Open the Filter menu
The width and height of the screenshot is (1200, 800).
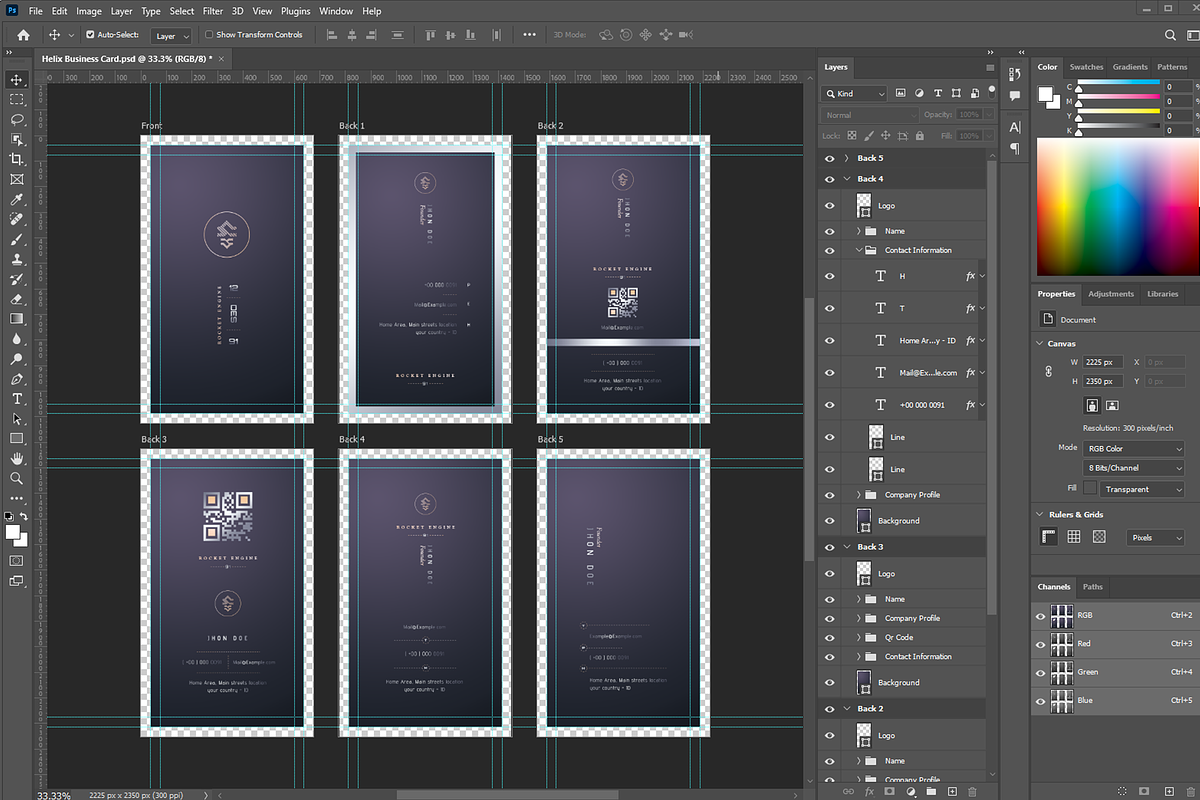point(213,11)
